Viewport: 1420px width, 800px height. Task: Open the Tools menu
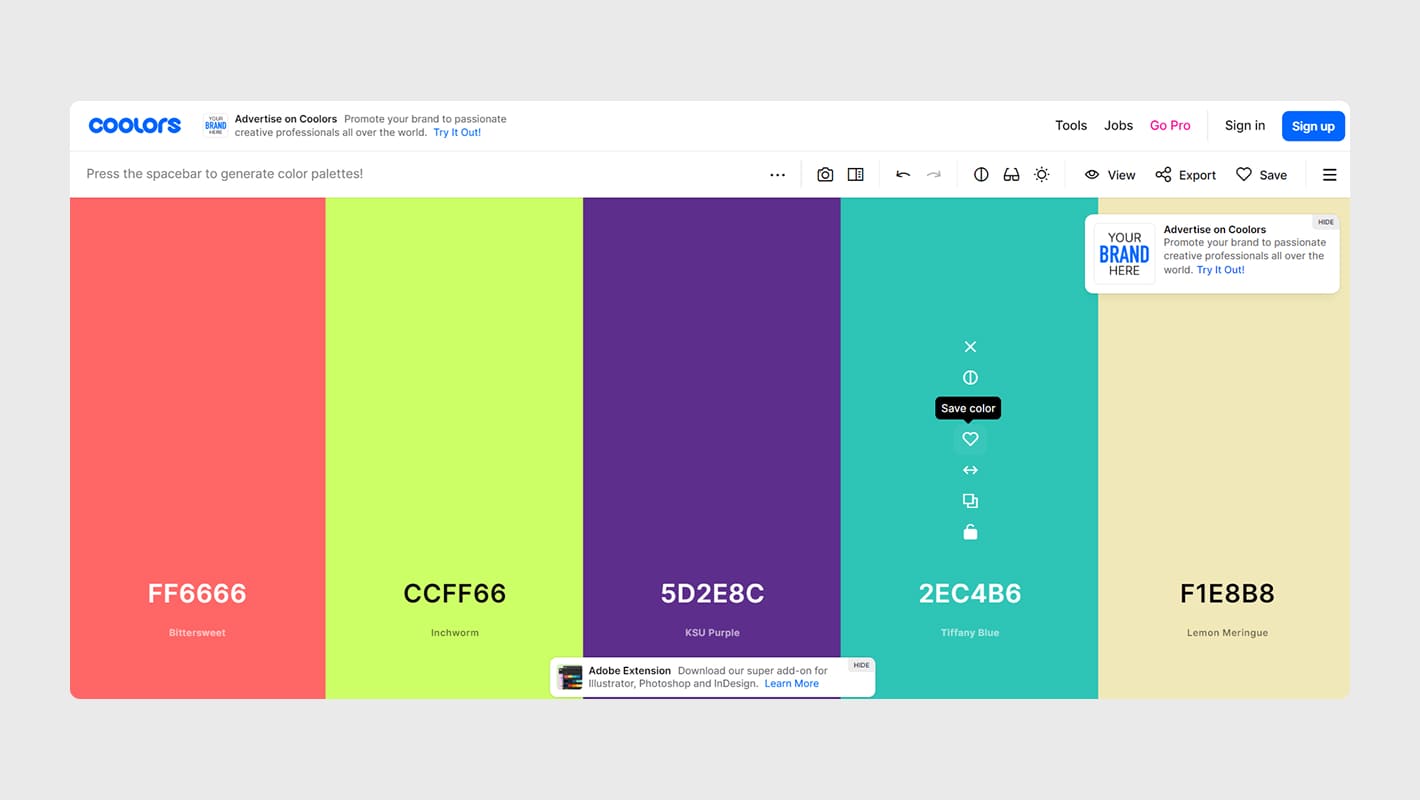point(1070,126)
